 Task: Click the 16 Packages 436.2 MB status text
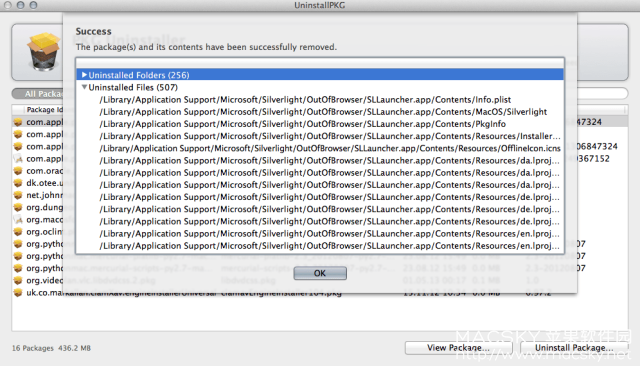point(51,348)
